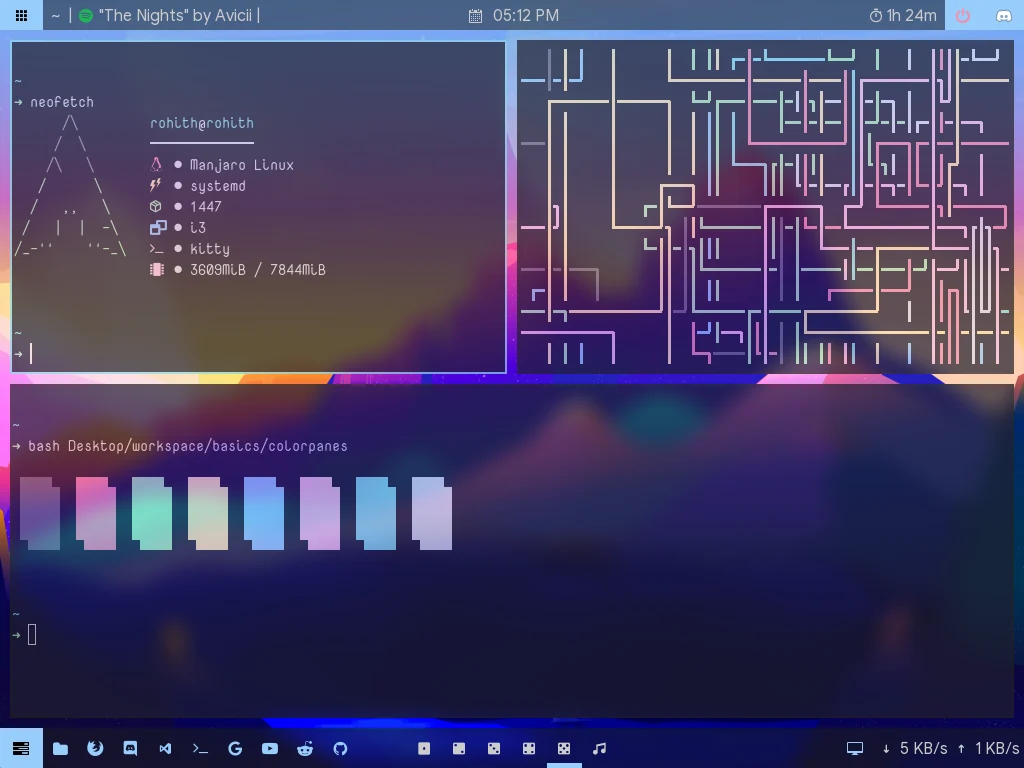Viewport: 1024px width, 768px height.
Task: Click the power button in the top bar
Action: [962, 15]
